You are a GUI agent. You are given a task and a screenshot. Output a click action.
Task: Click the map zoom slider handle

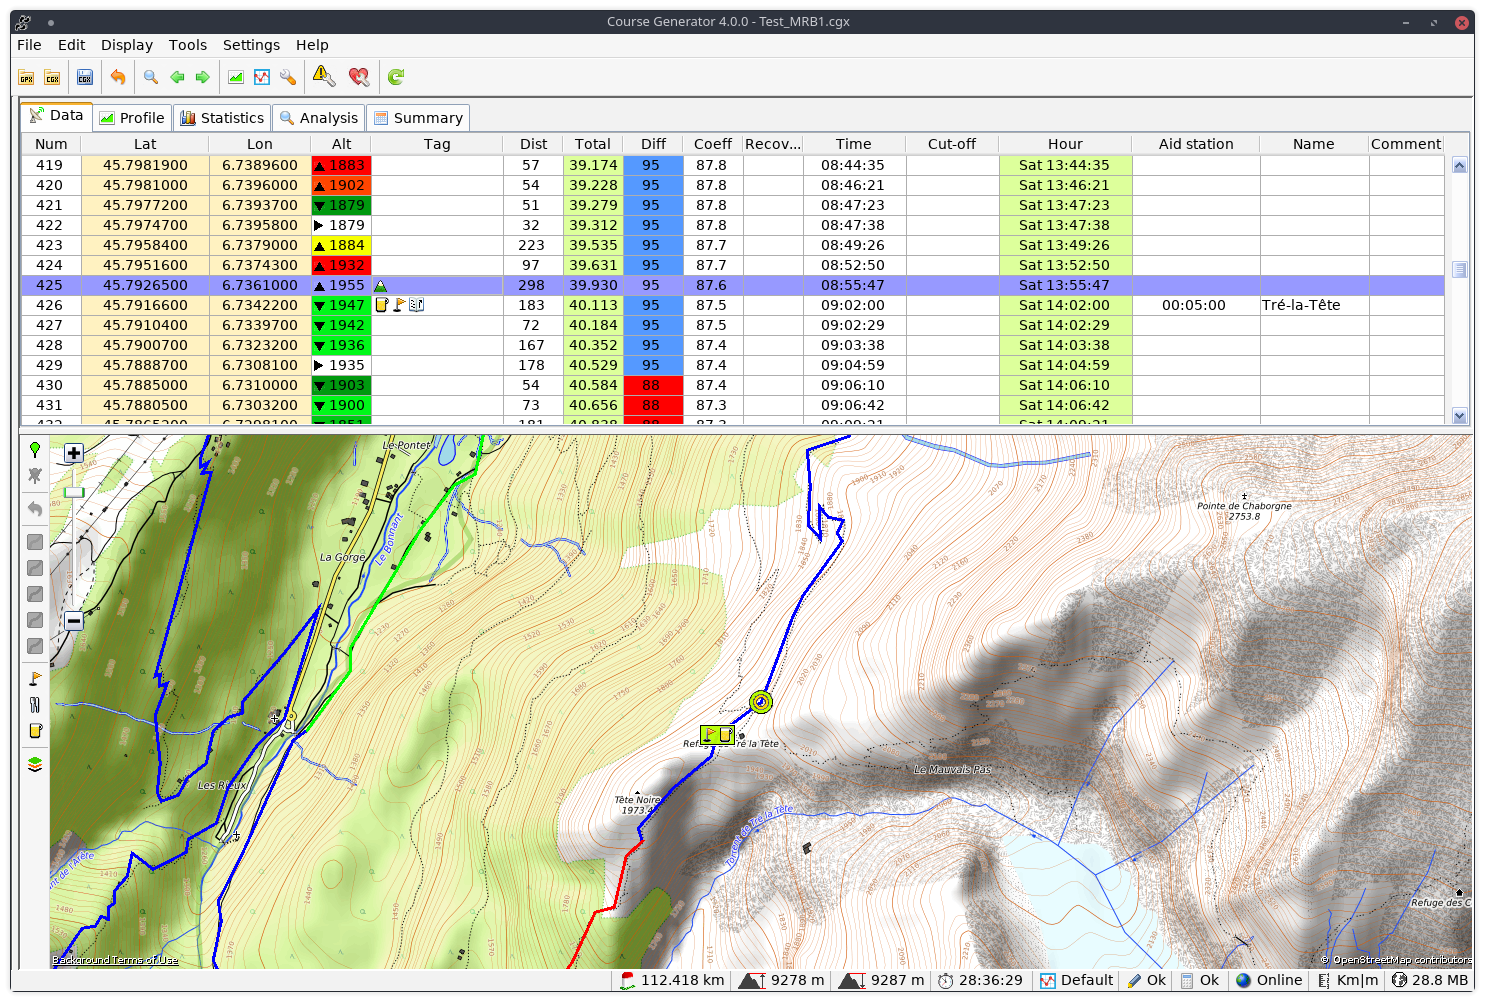(74, 492)
